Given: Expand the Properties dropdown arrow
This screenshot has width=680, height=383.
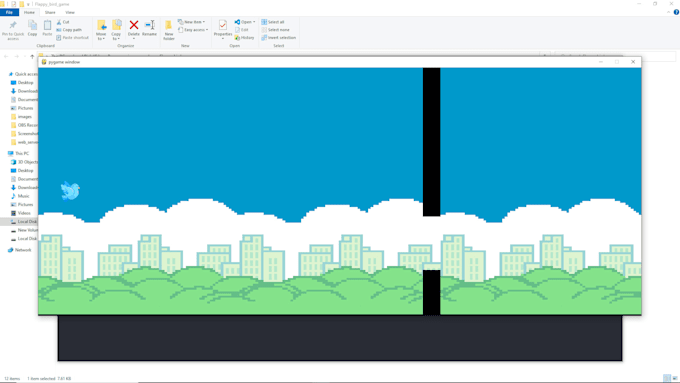Looking at the screenshot, I should click(223, 39).
